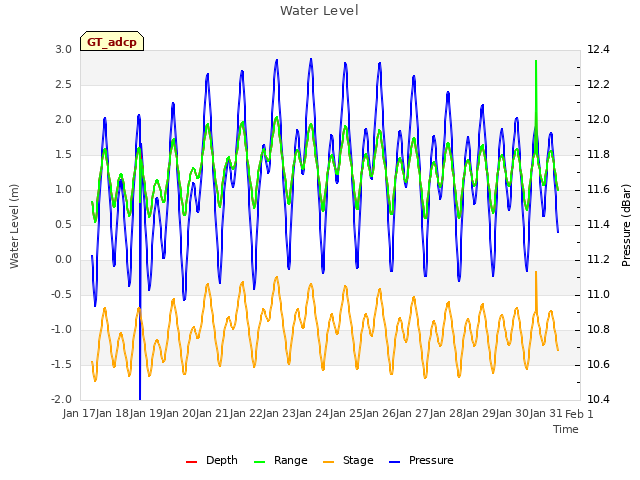
Task: Click the Jan 17 date tick label
Action: 79,413
